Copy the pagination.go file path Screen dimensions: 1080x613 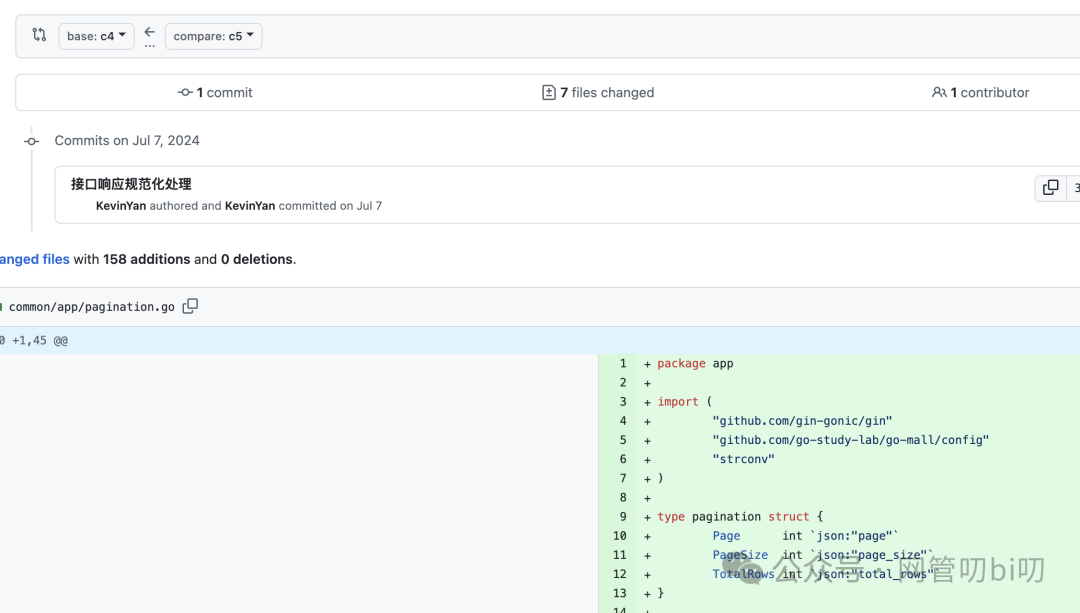click(x=190, y=306)
